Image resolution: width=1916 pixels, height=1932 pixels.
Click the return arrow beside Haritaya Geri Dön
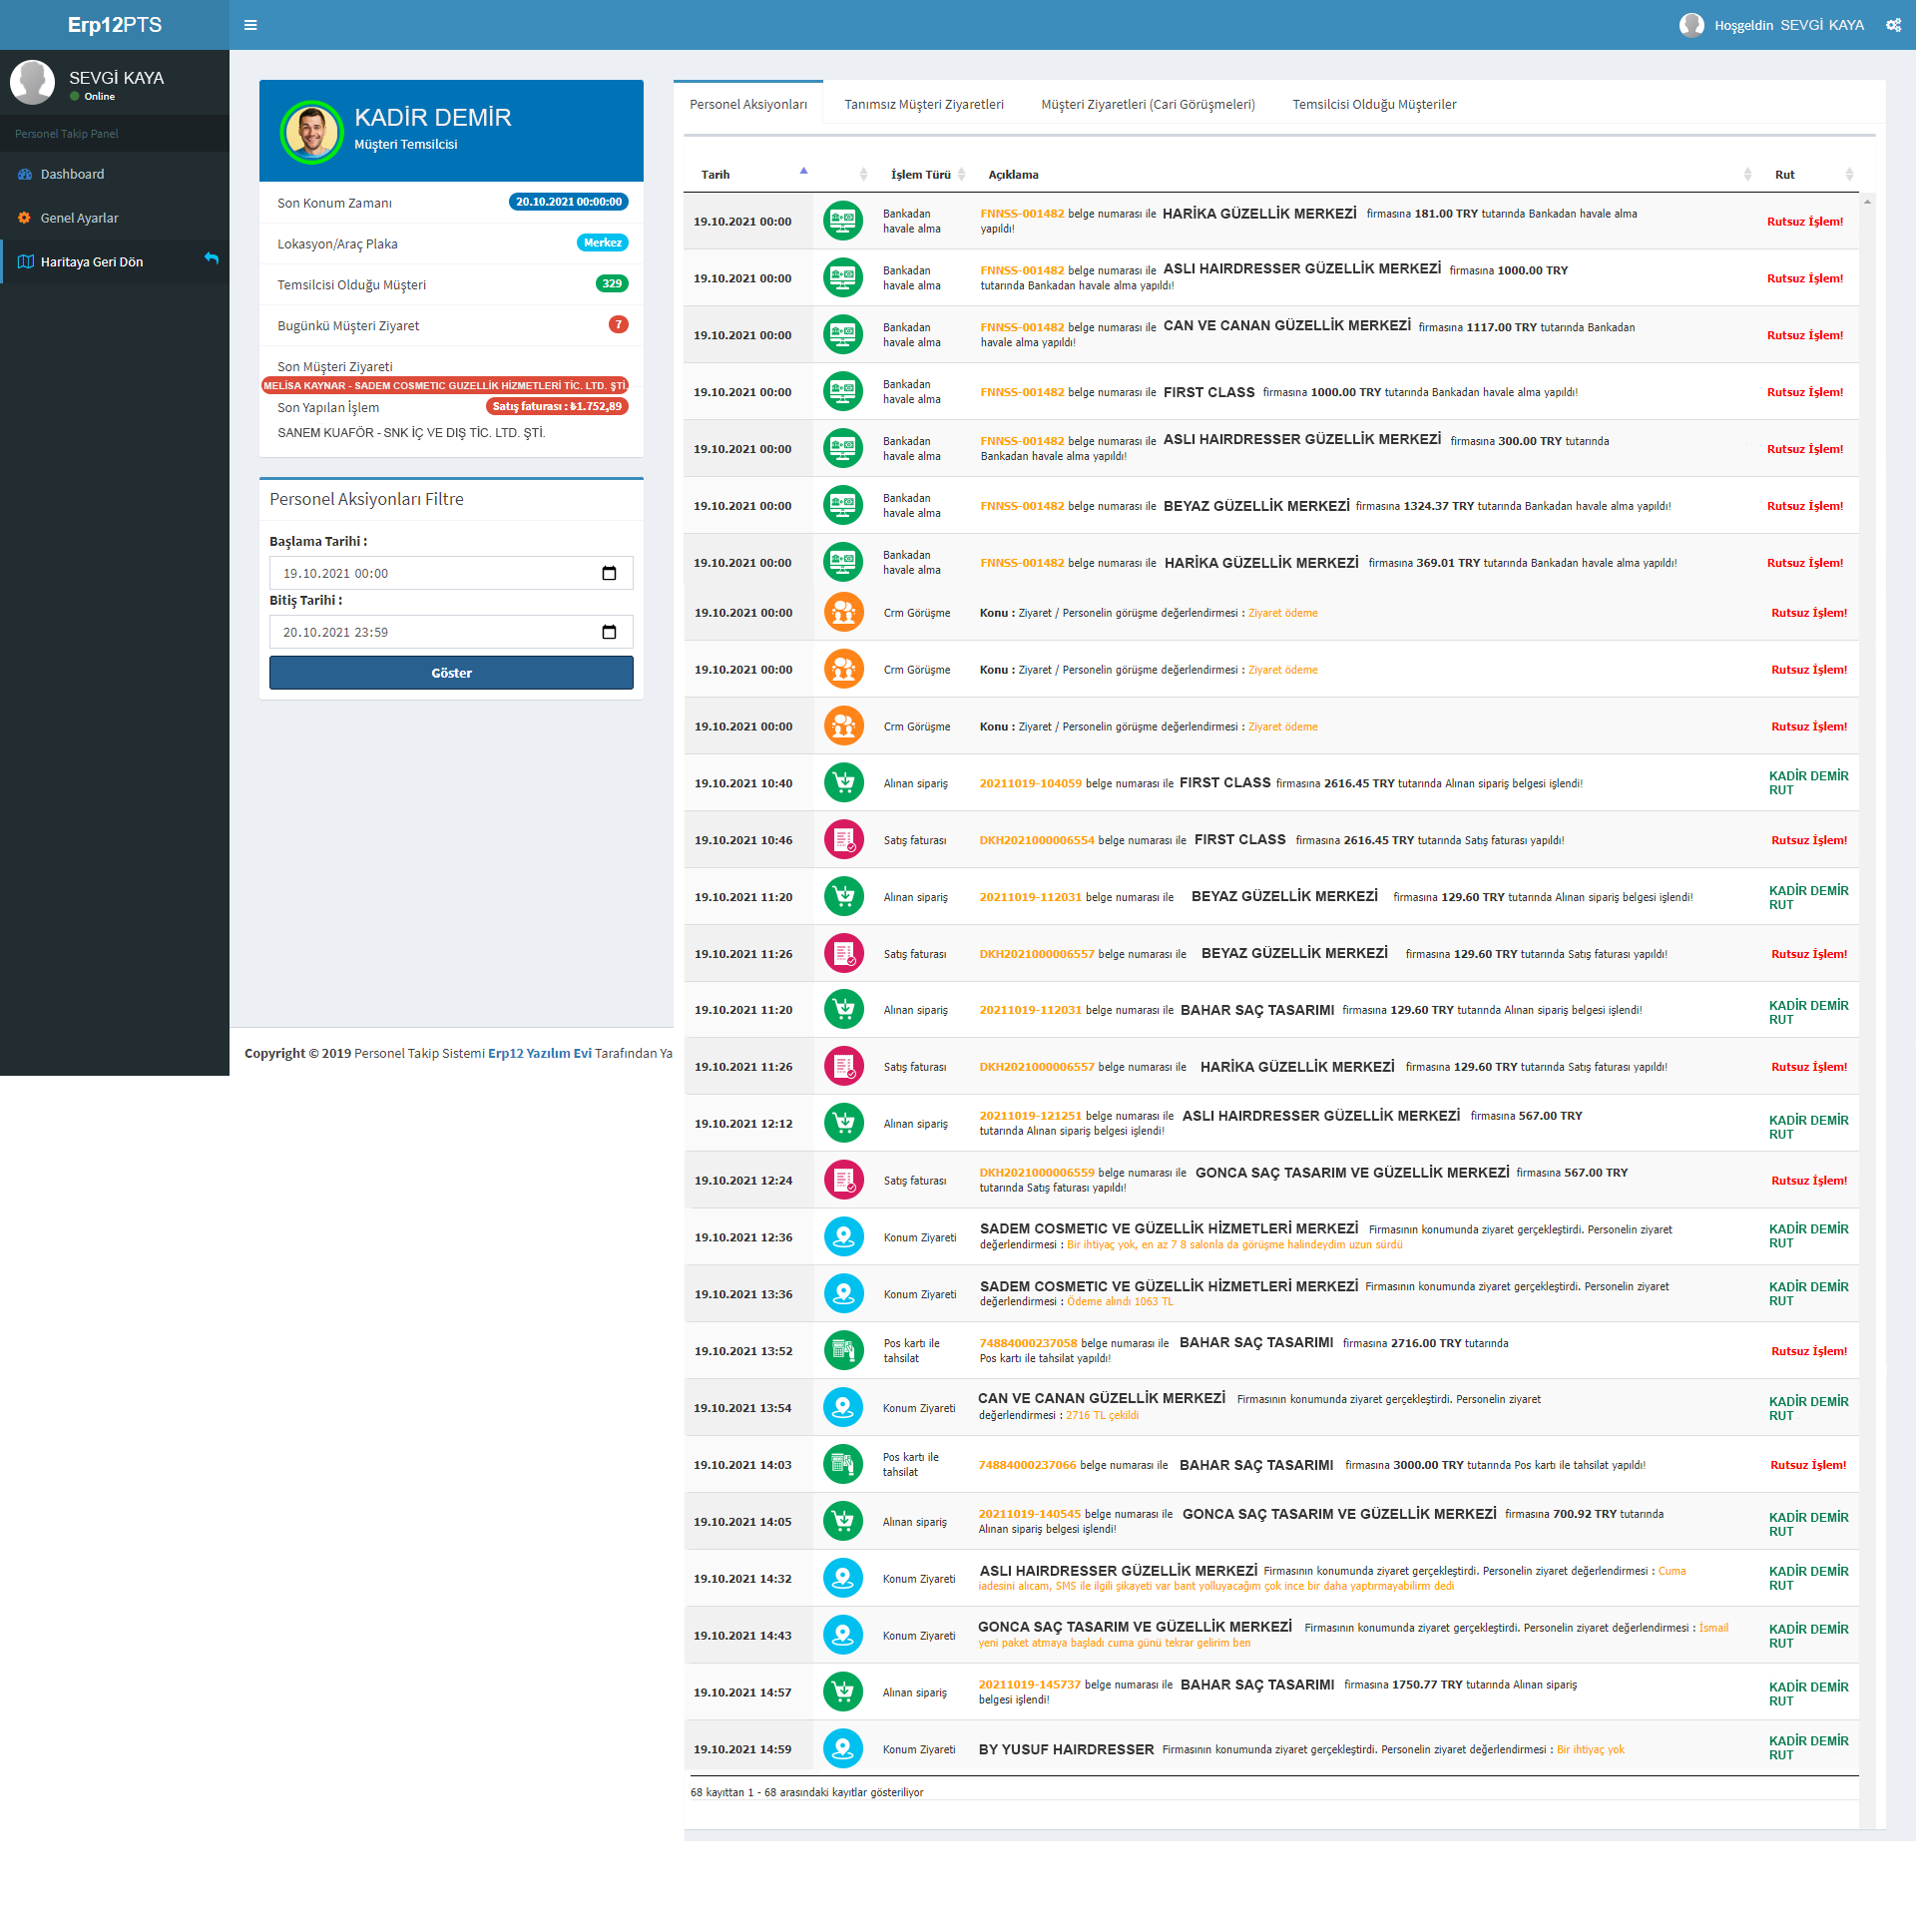pos(211,259)
